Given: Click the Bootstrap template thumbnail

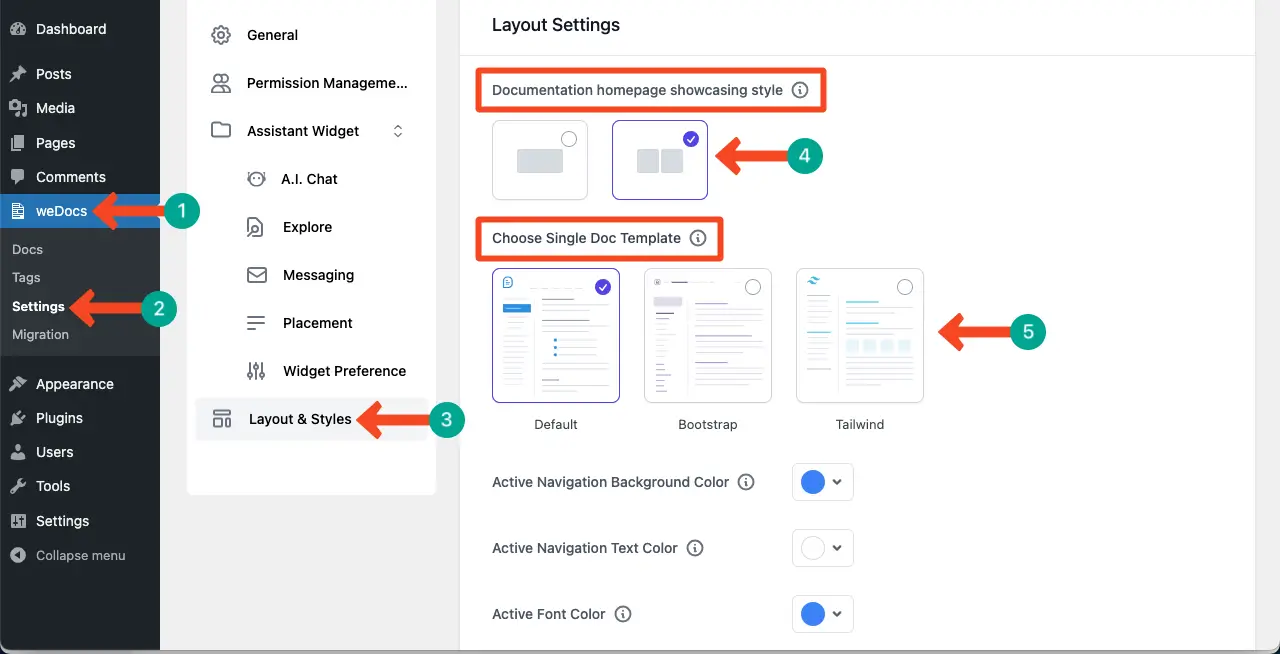Looking at the screenshot, I should pyautogui.click(x=708, y=335).
